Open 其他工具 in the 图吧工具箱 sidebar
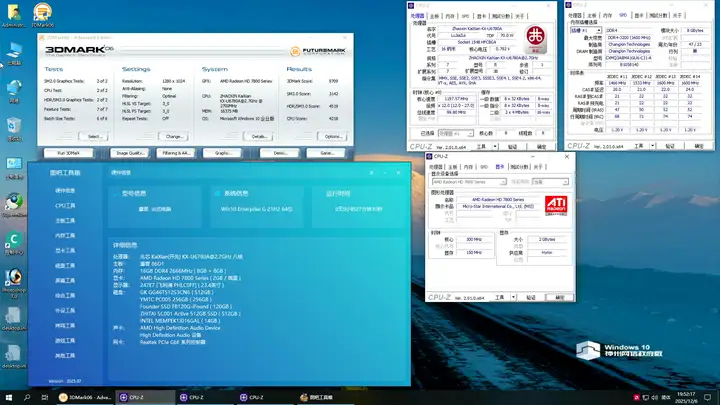The height and width of the screenshot is (405, 720). pyautogui.click(x=65, y=356)
